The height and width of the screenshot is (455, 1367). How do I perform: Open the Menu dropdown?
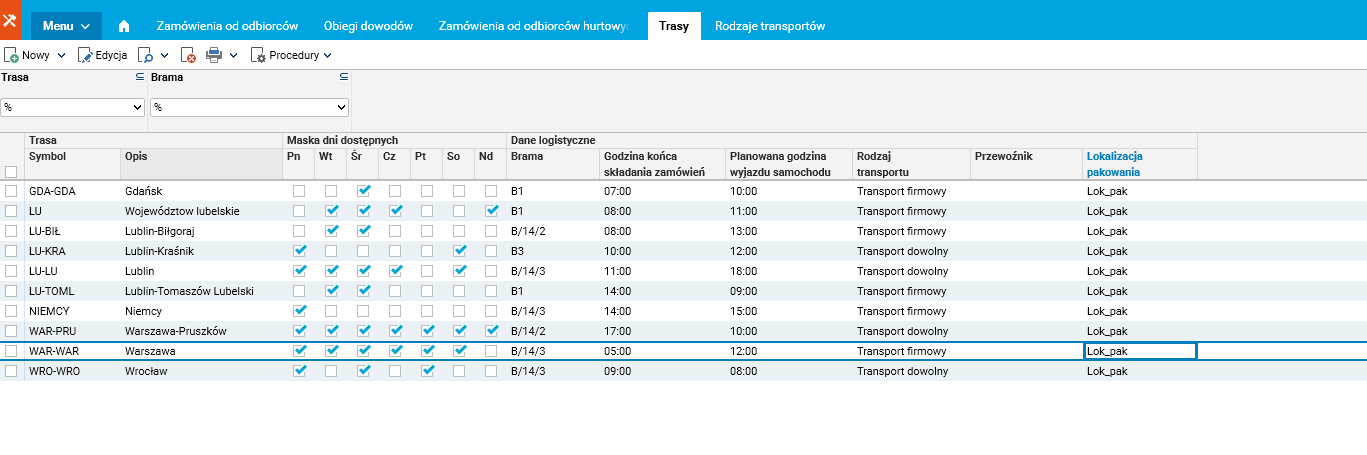[66, 26]
